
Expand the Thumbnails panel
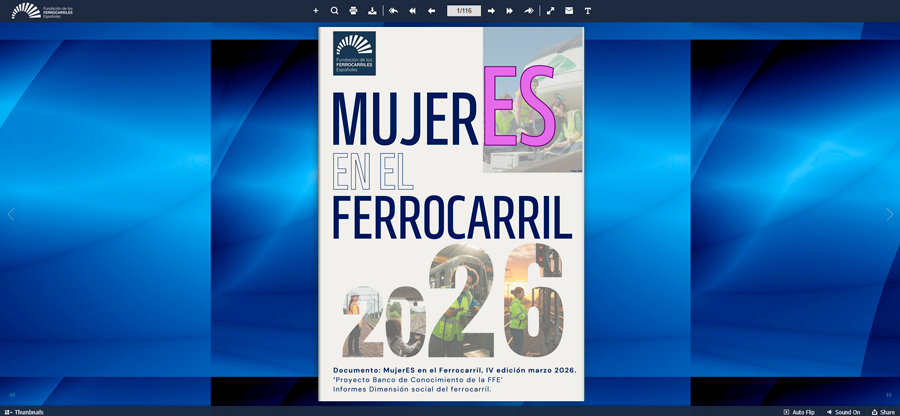point(24,411)
